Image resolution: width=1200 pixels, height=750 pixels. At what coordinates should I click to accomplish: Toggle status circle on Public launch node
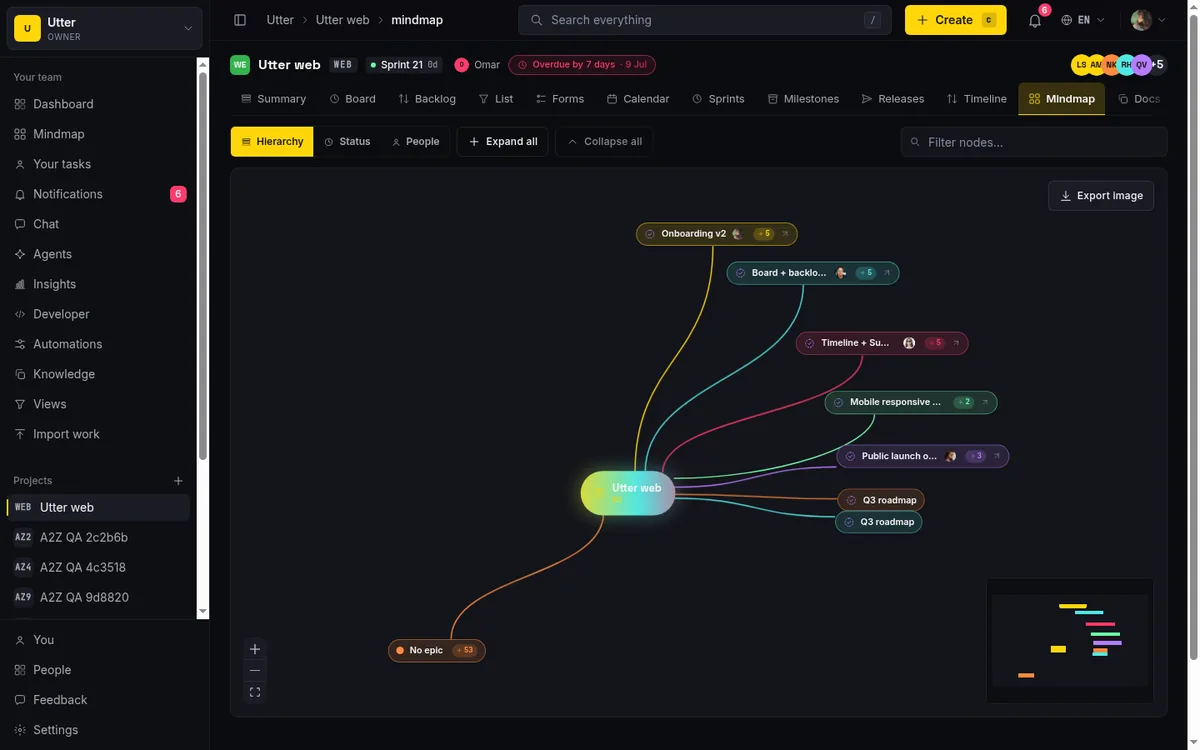850,456
